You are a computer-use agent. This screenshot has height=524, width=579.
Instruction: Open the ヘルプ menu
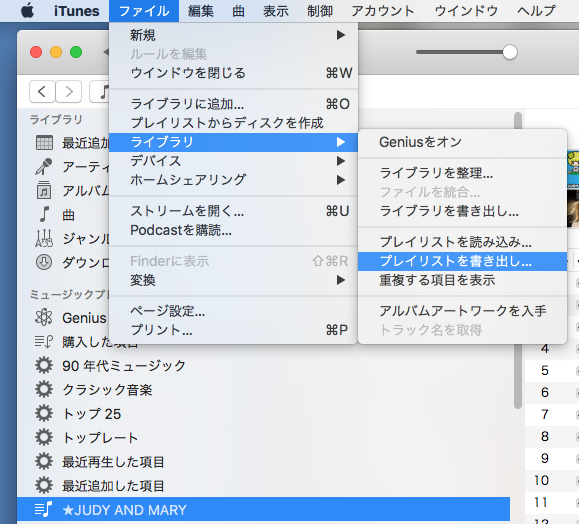536,11
